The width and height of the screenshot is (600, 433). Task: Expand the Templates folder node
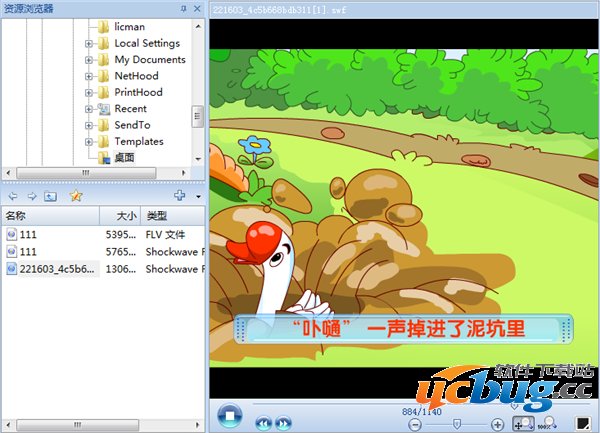click(x=89, y=142)
